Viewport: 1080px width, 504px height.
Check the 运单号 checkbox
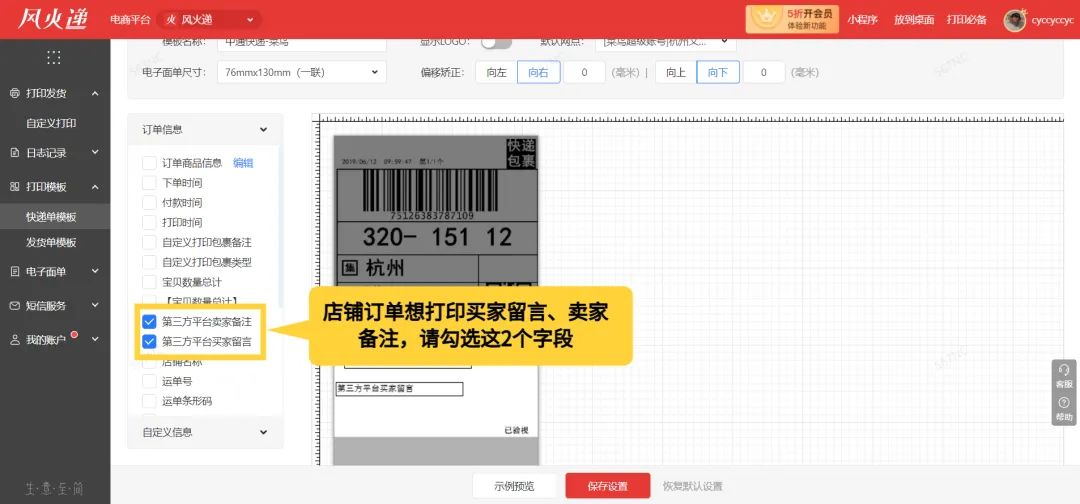pyautogui.click(x=149, y=381)
